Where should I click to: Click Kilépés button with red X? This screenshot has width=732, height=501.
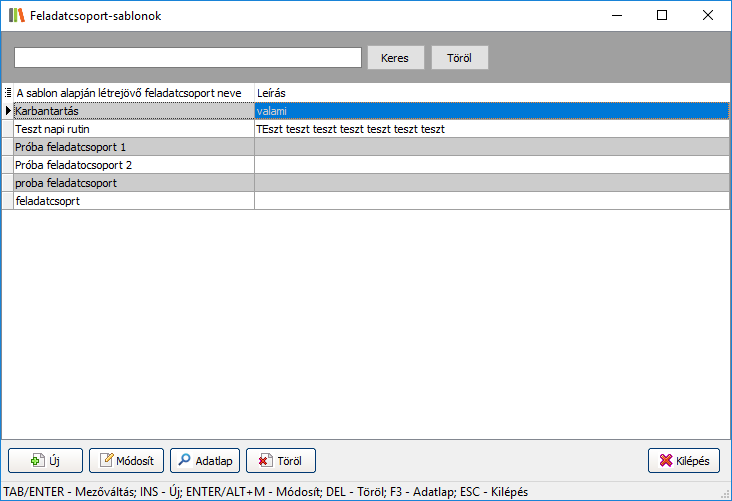(x=684, y=461)
